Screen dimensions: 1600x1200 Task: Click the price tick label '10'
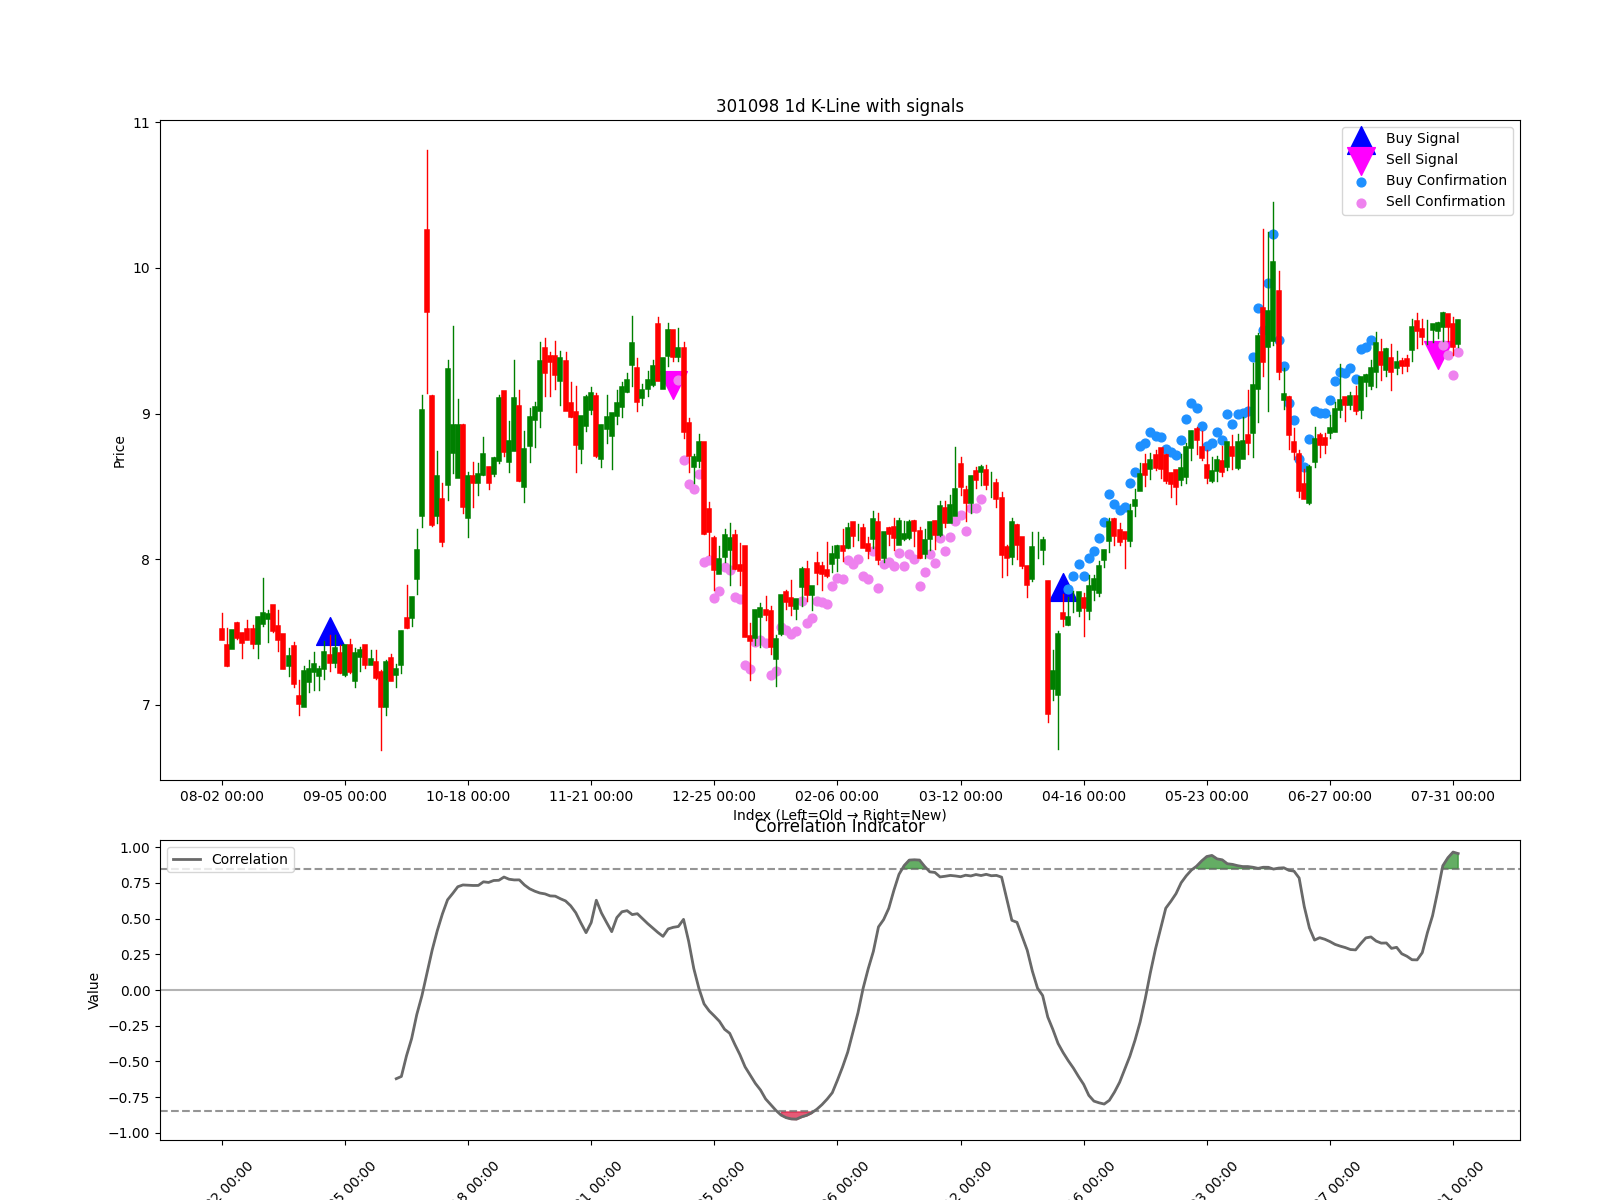pyautogui.click(x=141, y=269)
